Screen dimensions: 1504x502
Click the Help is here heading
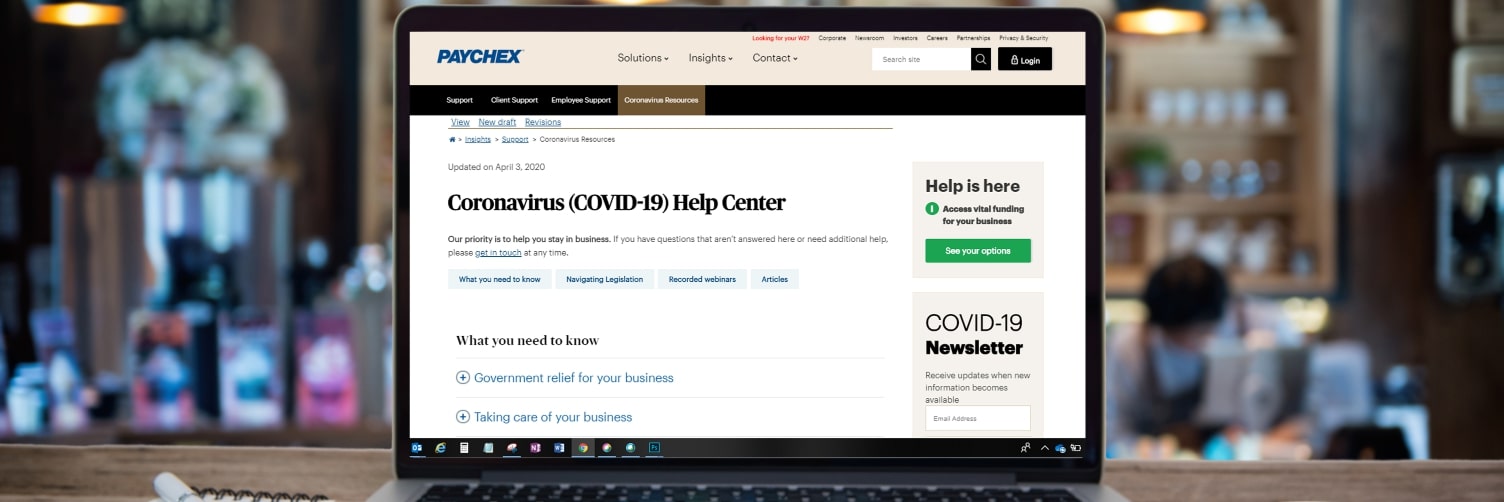point(972,186)
